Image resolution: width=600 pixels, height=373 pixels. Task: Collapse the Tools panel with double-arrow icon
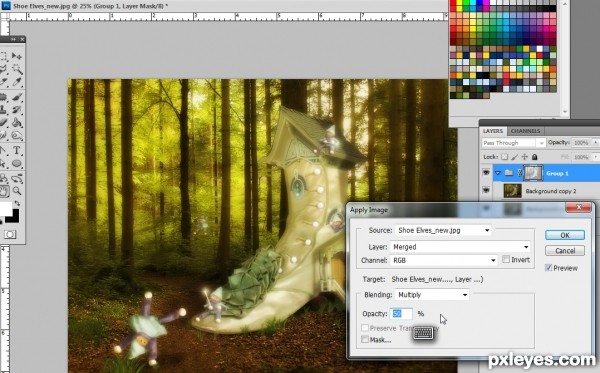point(13,39)
